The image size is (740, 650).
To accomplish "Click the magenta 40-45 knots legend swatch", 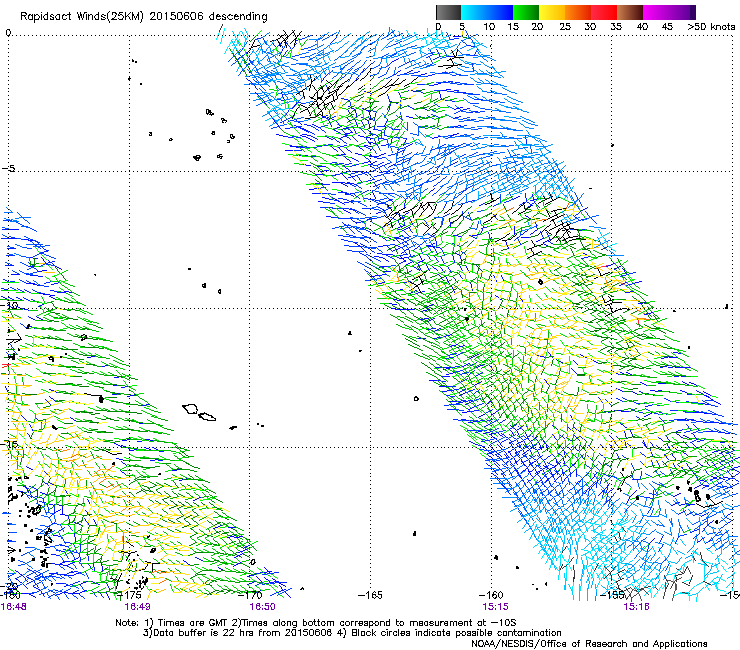I will pos(656,12).
